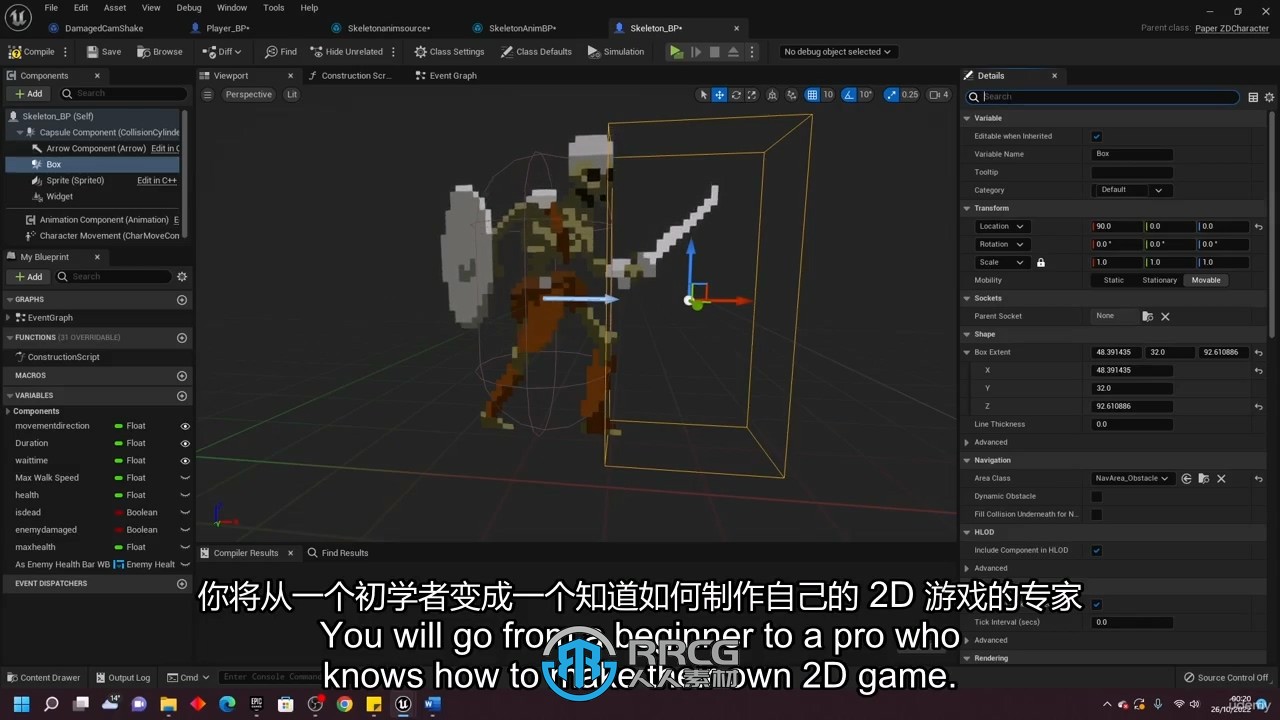Activate the translate gizmo tool

(x=719, y=95)
